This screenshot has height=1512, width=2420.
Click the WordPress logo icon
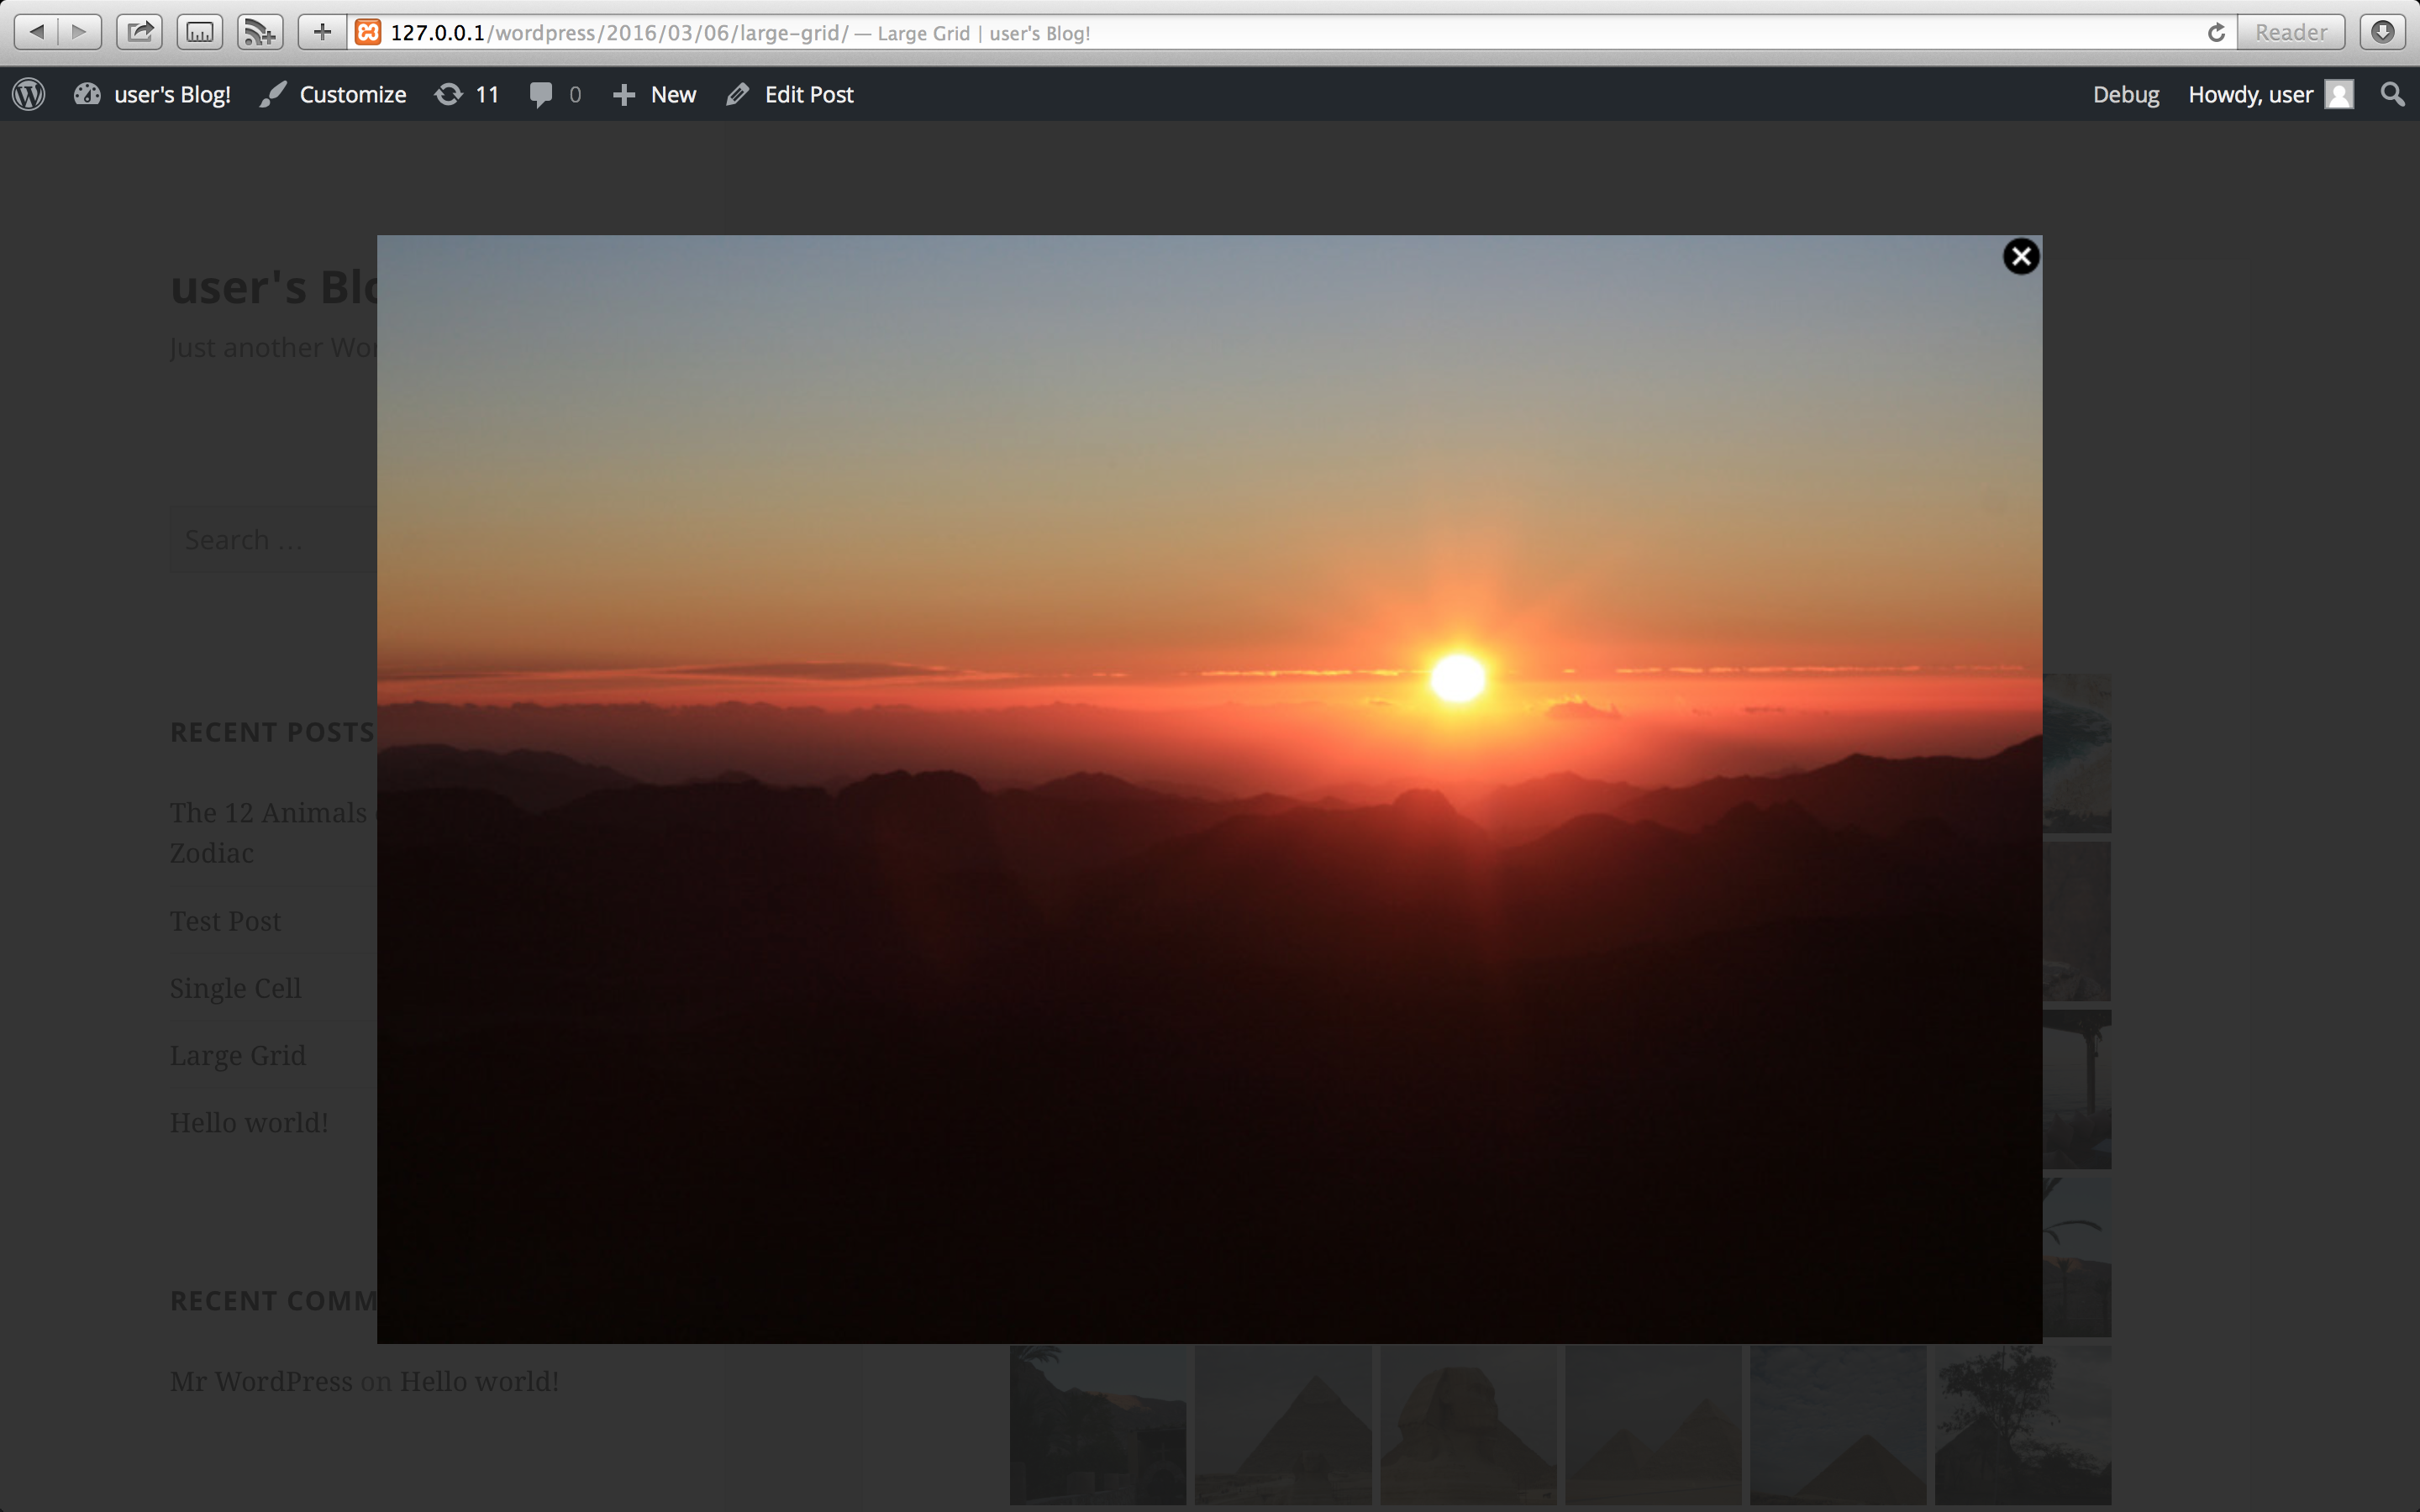(29, 95)
